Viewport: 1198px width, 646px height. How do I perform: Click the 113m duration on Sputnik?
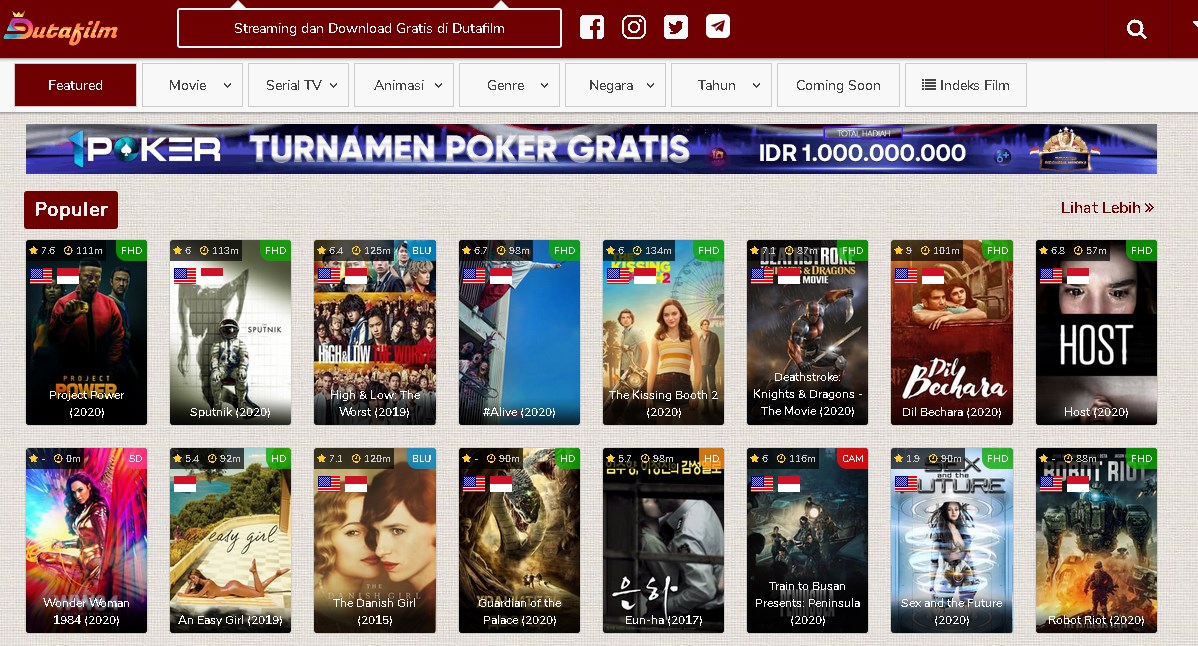click(x=219, y=250)
